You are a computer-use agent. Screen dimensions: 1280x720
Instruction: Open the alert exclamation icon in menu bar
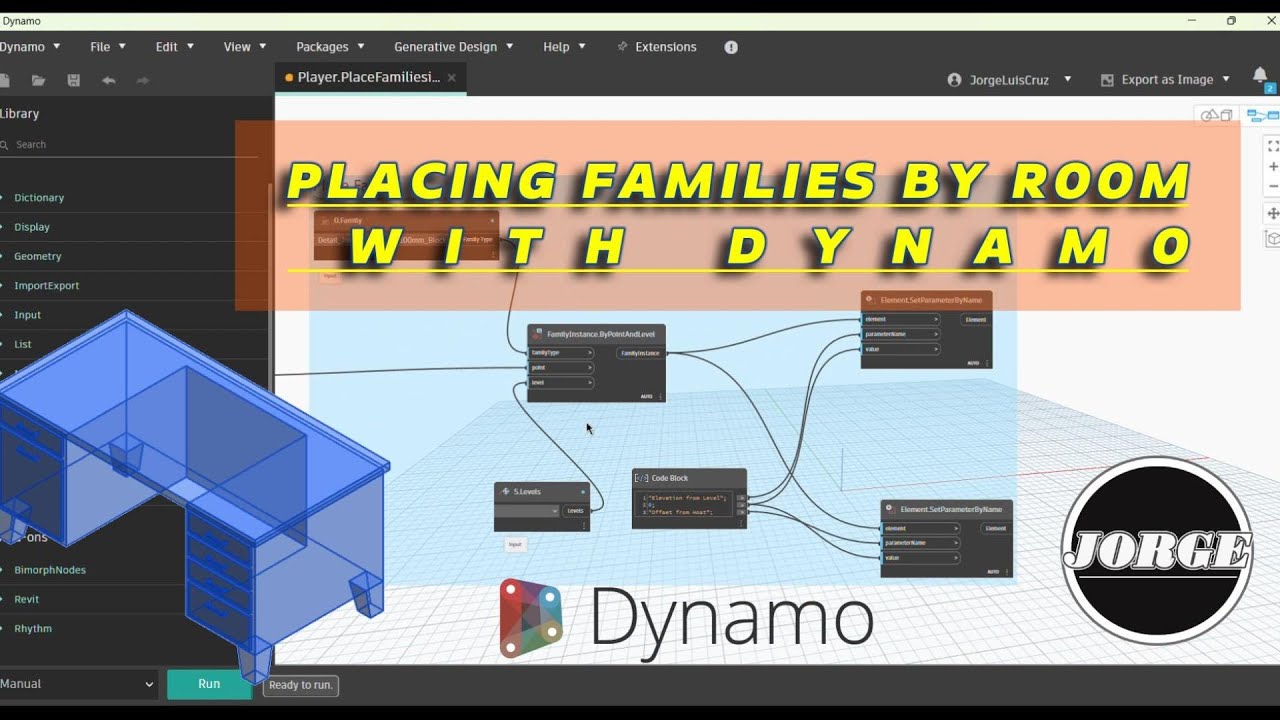pos(731,47)
